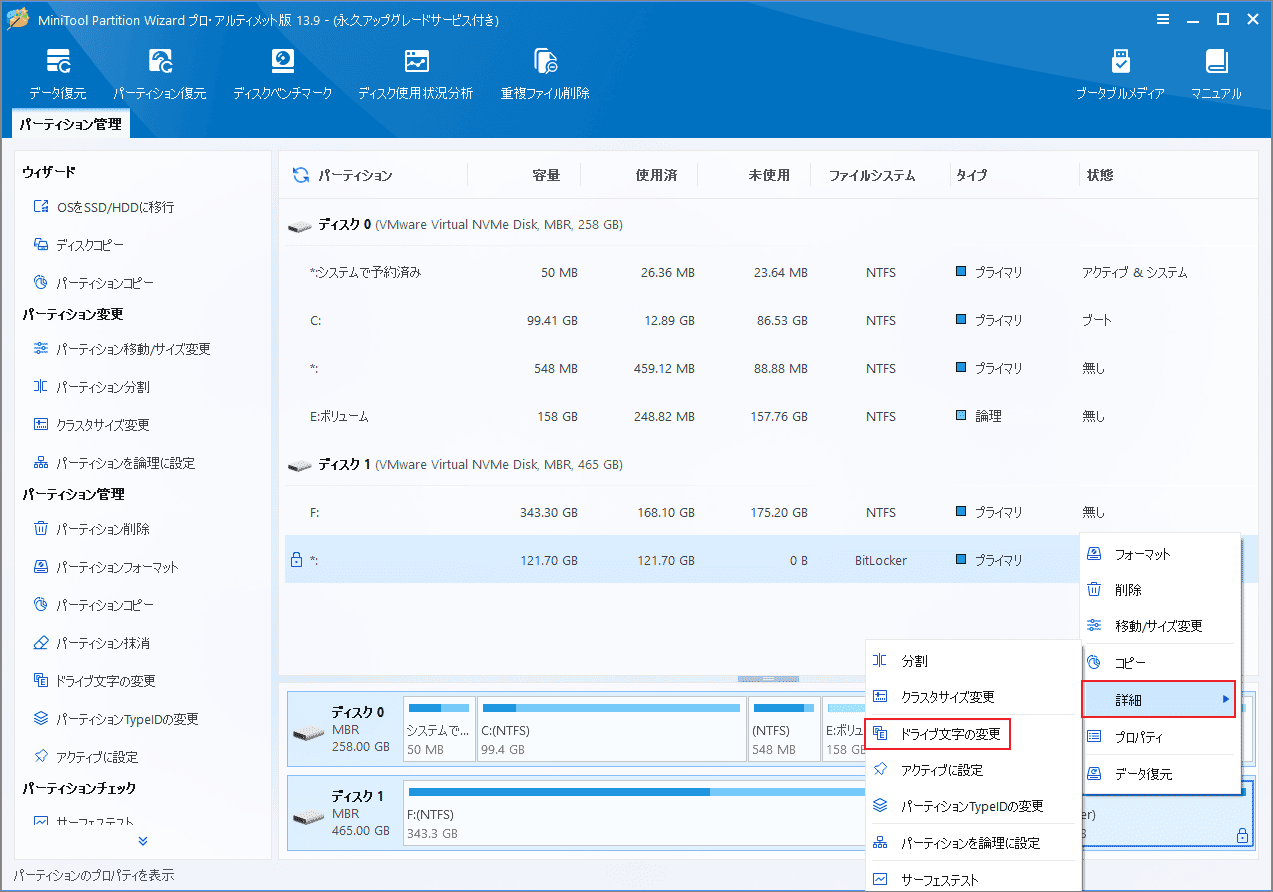Open ディスクベンチマーク tool

coord(283,74)
